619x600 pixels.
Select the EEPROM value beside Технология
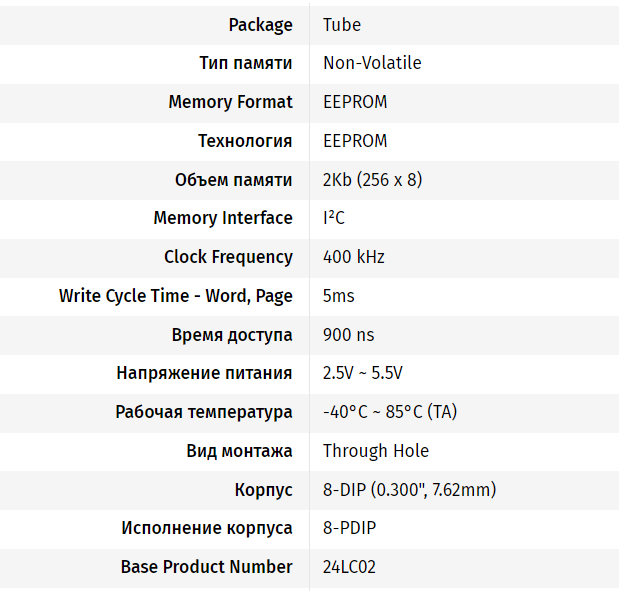355,141
